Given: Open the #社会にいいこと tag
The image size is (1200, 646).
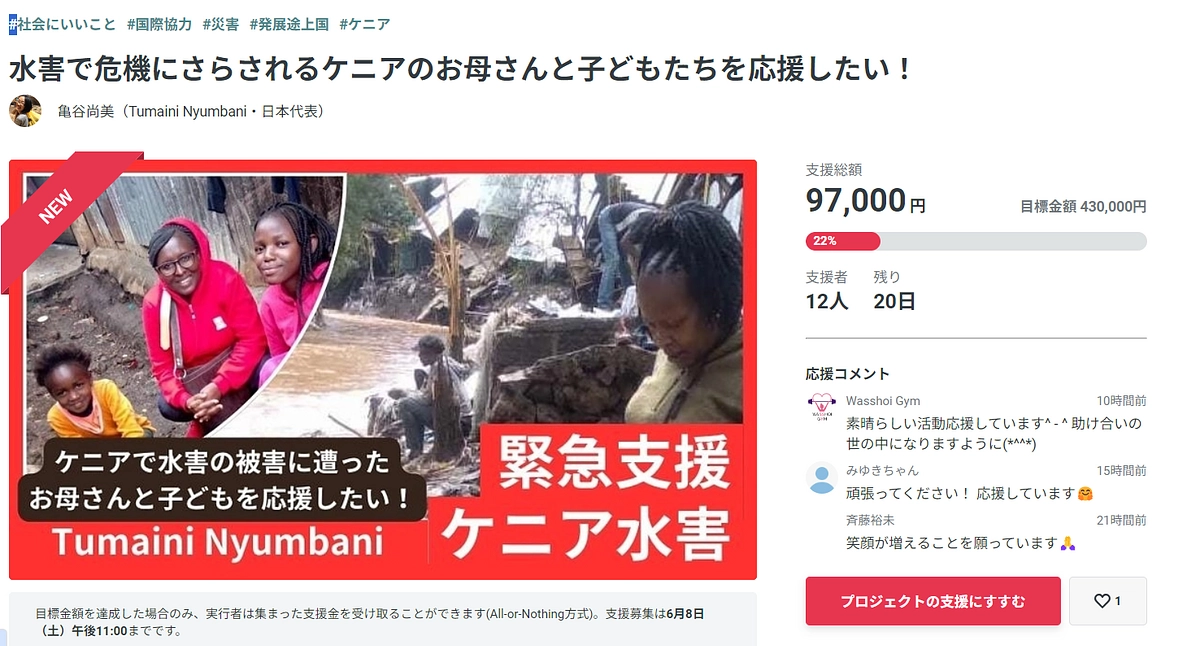Looking at the screenshot, I should point(61,24).
